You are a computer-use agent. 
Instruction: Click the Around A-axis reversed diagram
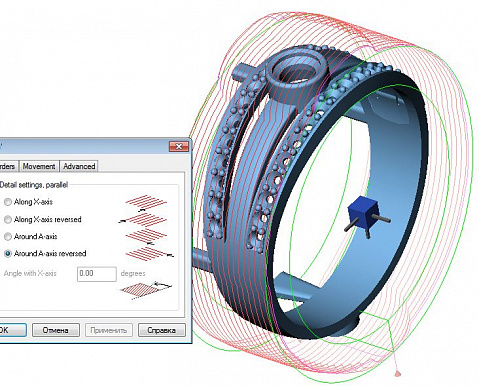point(150,253)
